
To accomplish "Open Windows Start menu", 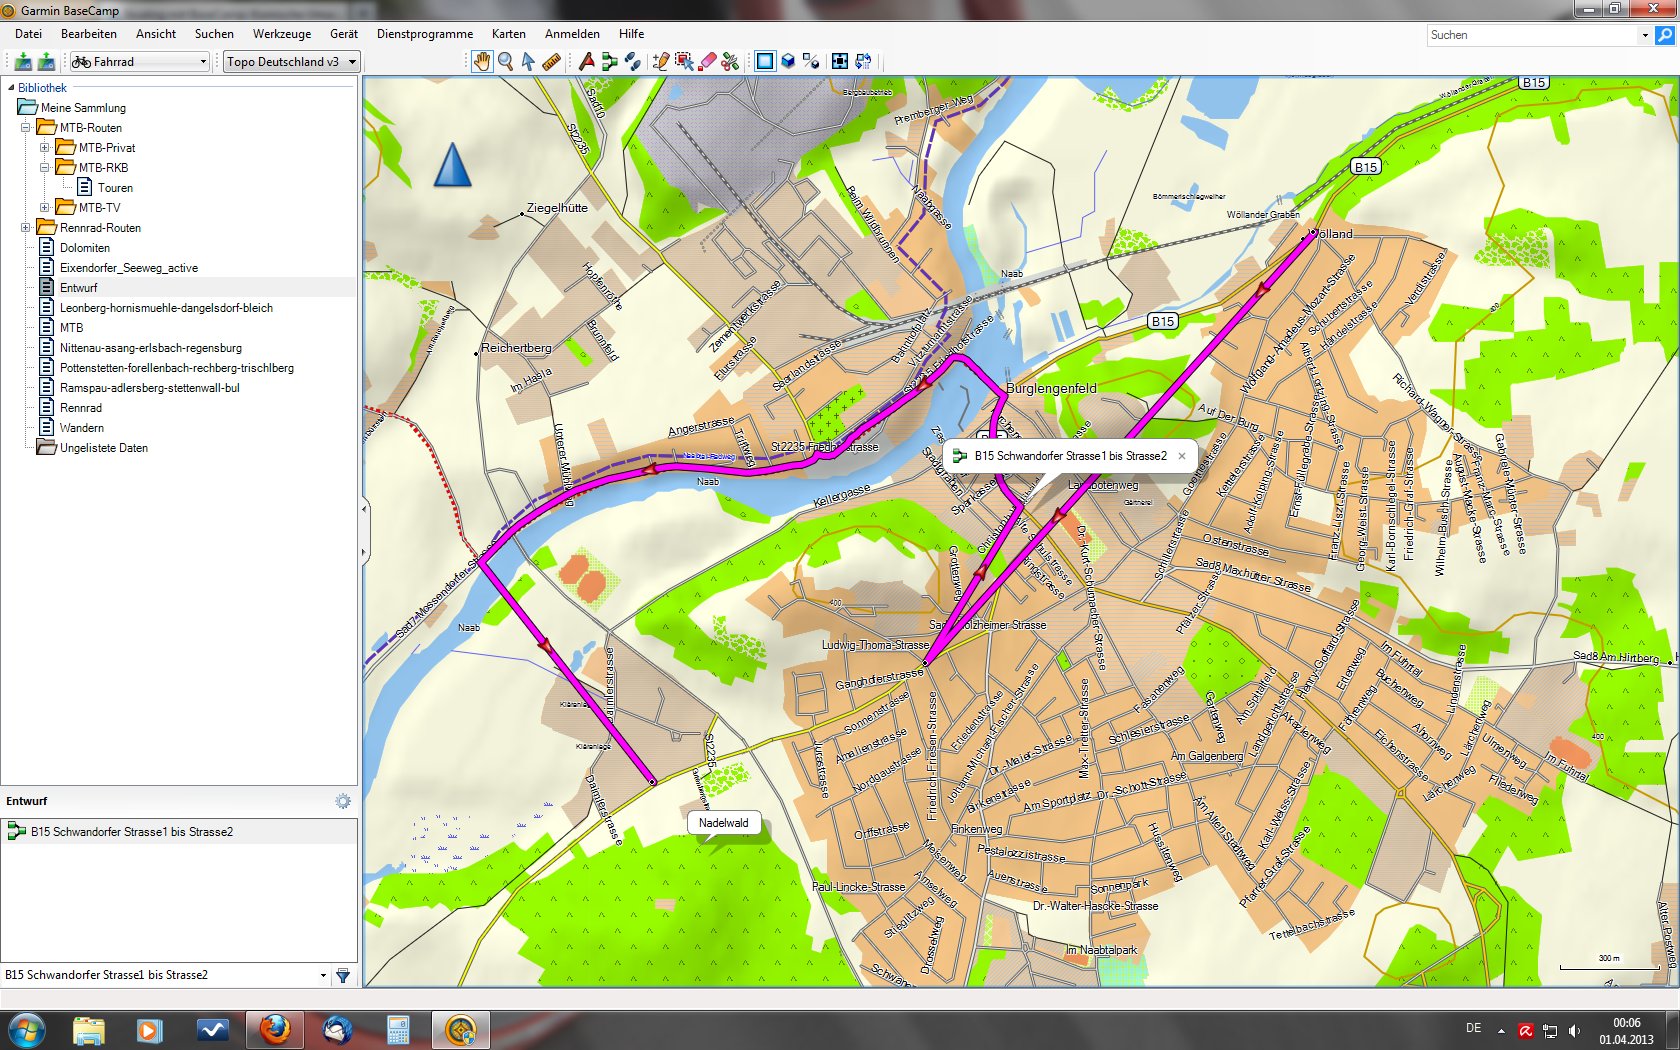I will (27, 1029).
